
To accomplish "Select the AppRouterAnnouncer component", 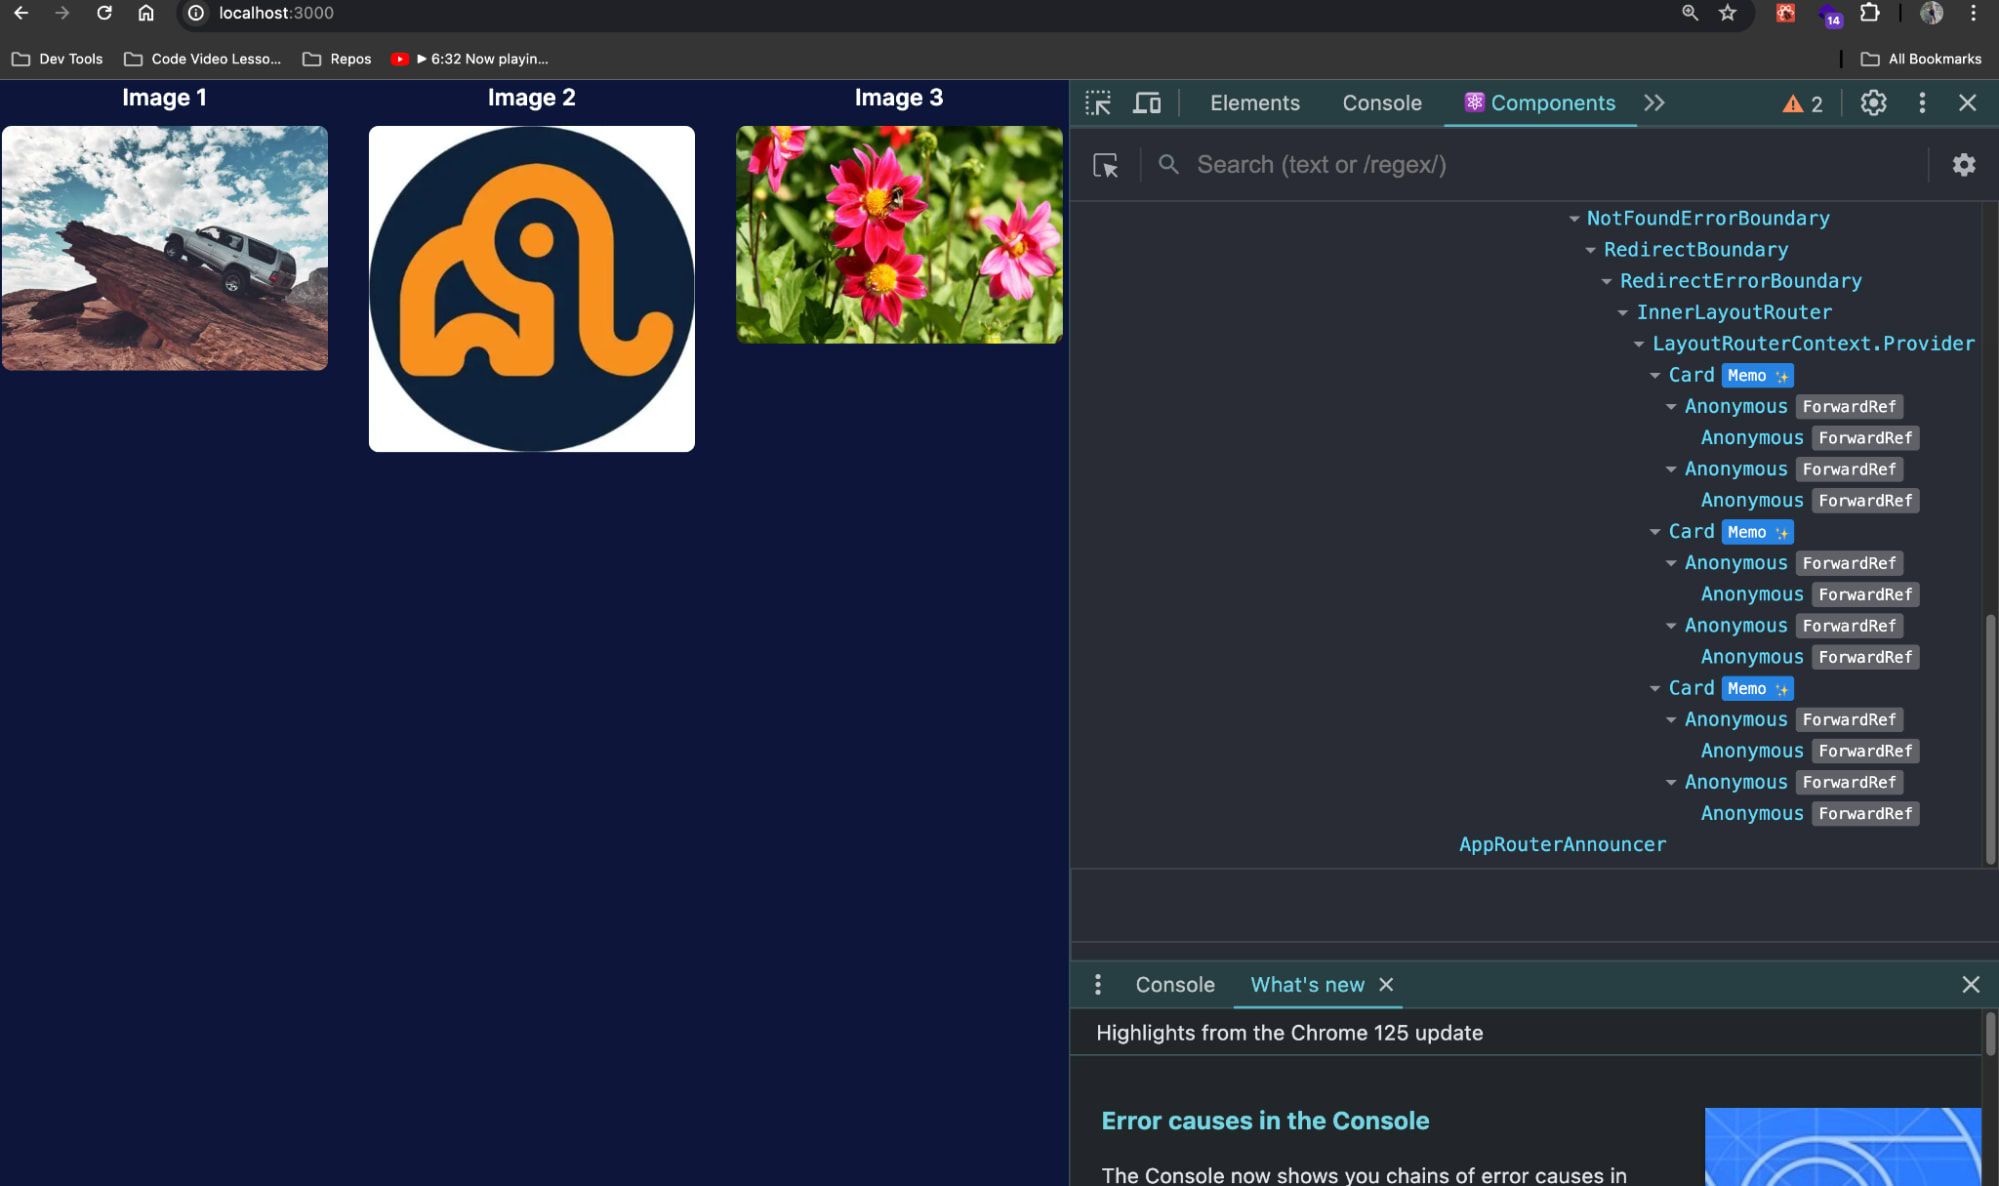I will (1562, 844).
